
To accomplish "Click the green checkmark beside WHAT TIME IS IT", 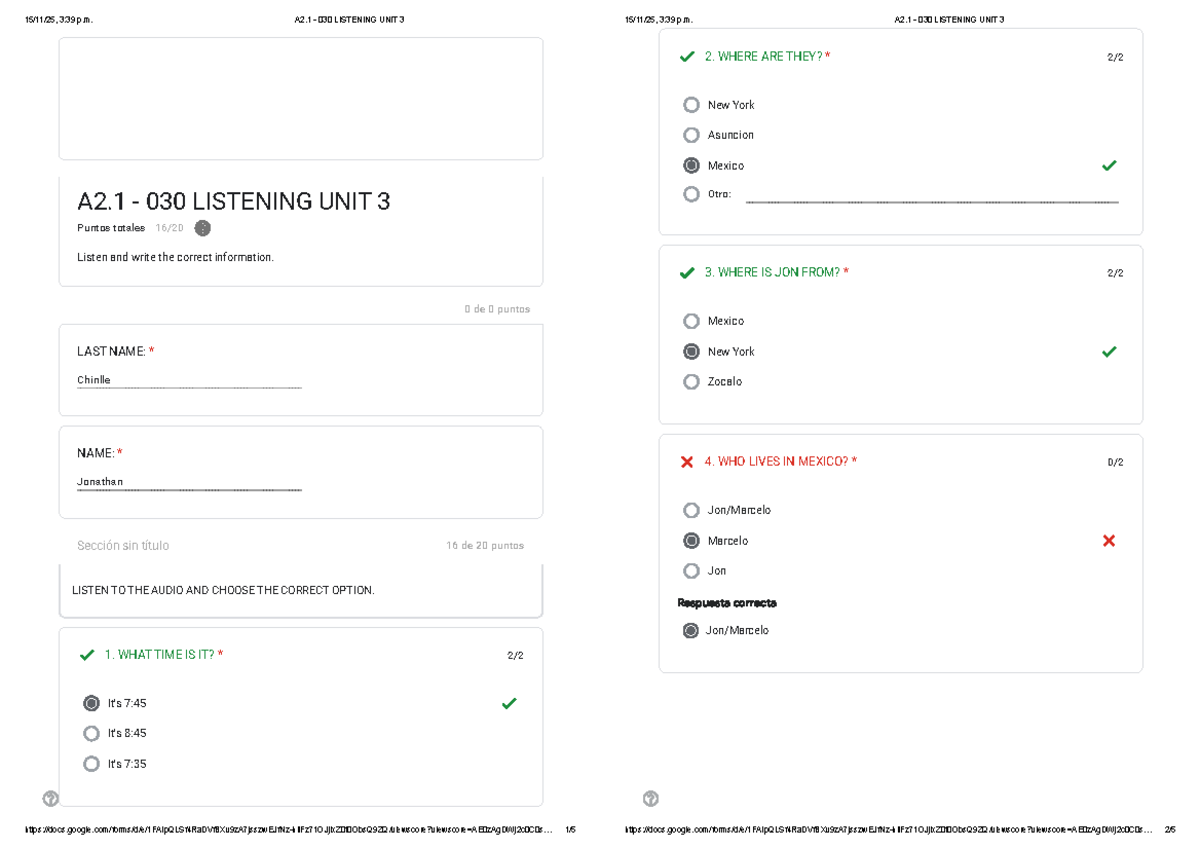I will click(x=86, y=655).
